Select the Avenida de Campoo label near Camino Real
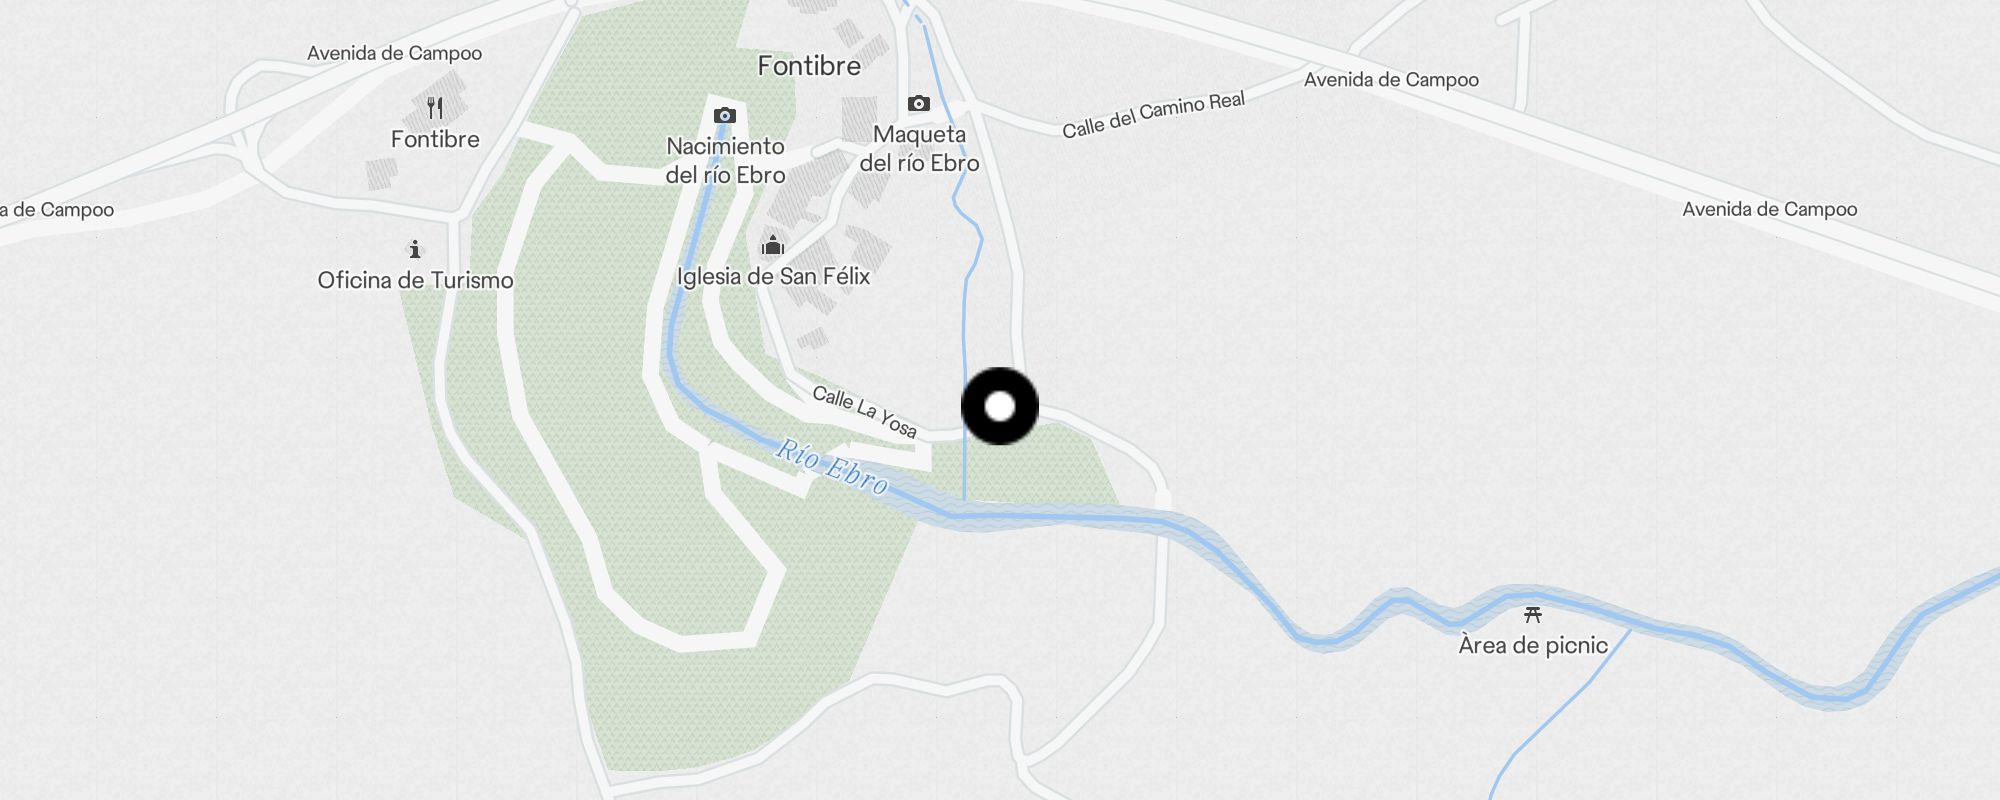 coord(1391,80)
